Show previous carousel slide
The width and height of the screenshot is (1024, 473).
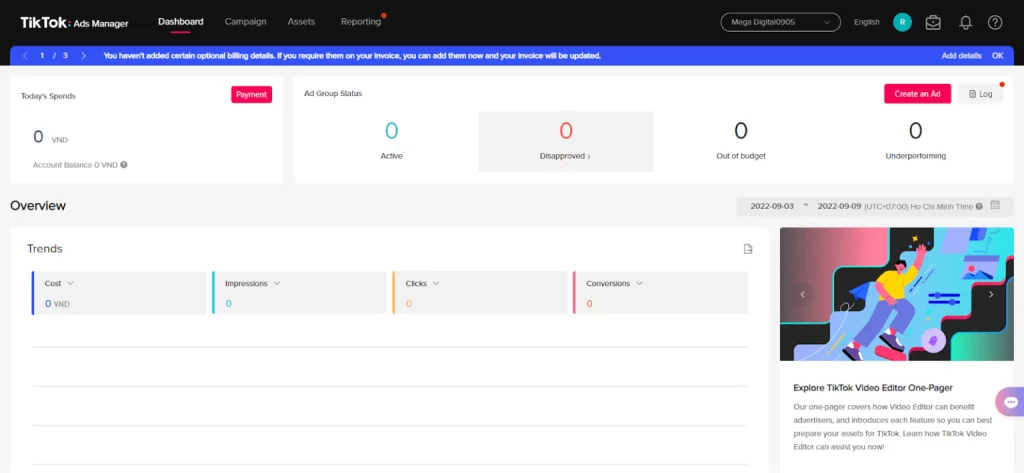803,294
